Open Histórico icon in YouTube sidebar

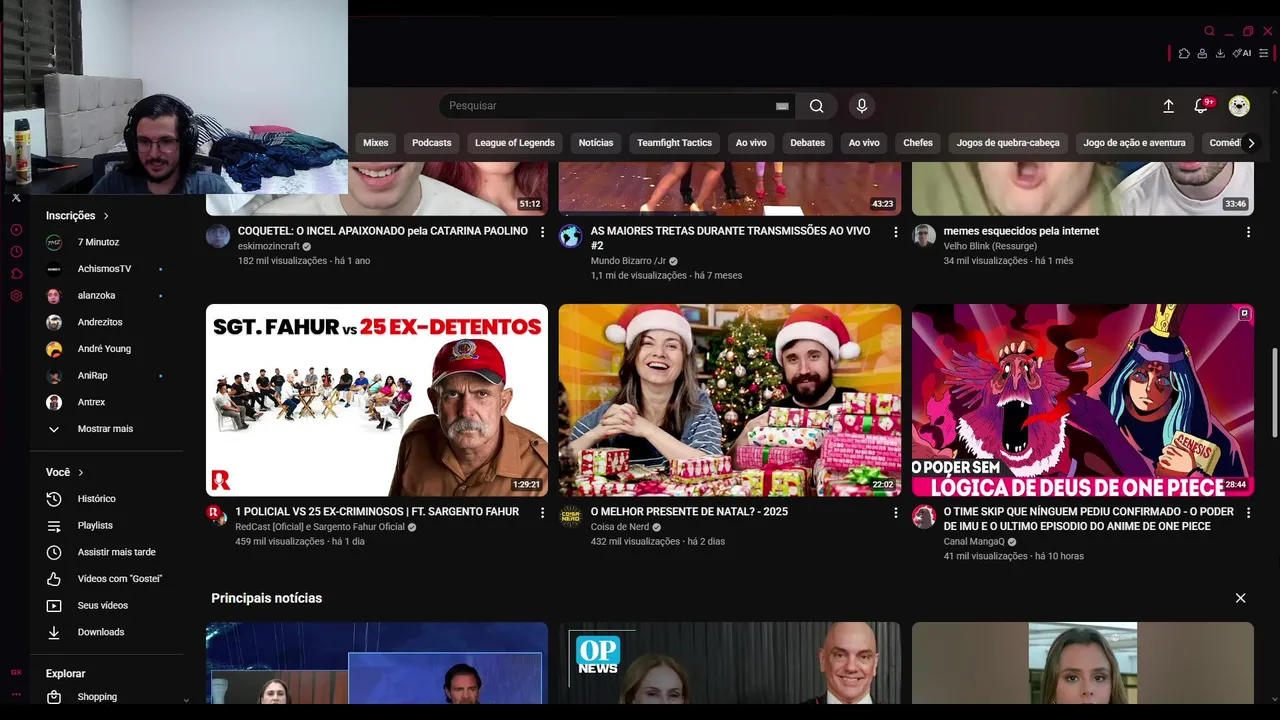(55, 499)
